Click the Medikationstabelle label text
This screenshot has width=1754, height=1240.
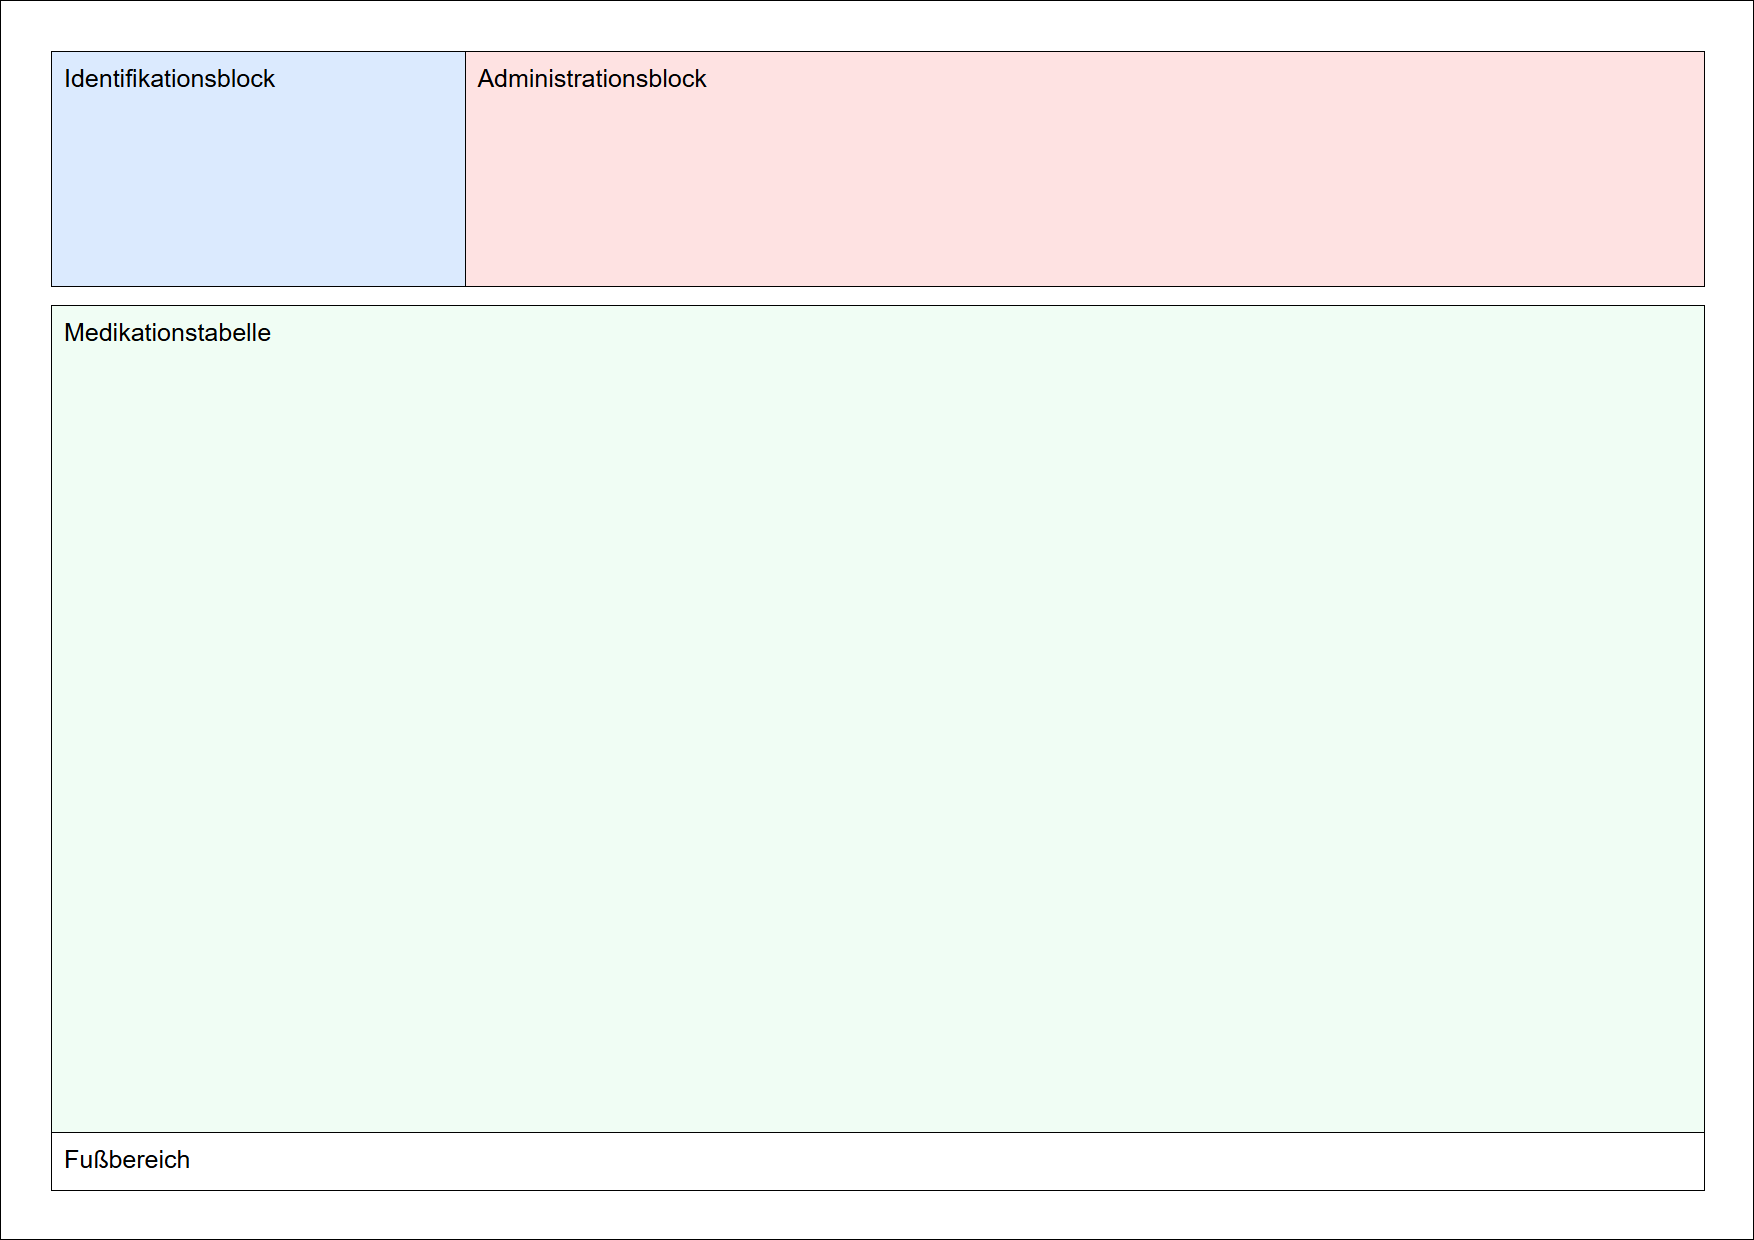pyautogui.click(x=167, y=333)
